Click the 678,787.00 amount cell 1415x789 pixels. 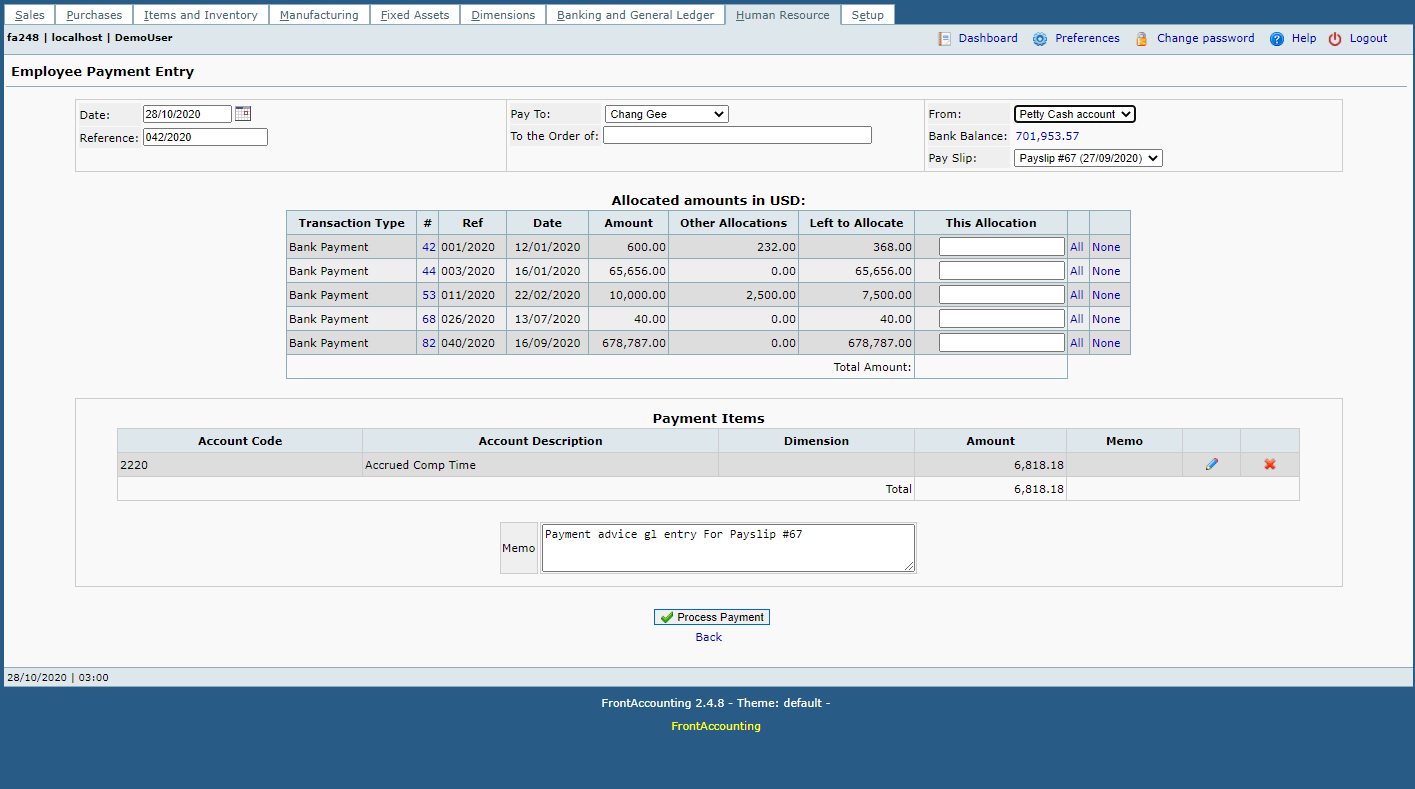[627, 343]
